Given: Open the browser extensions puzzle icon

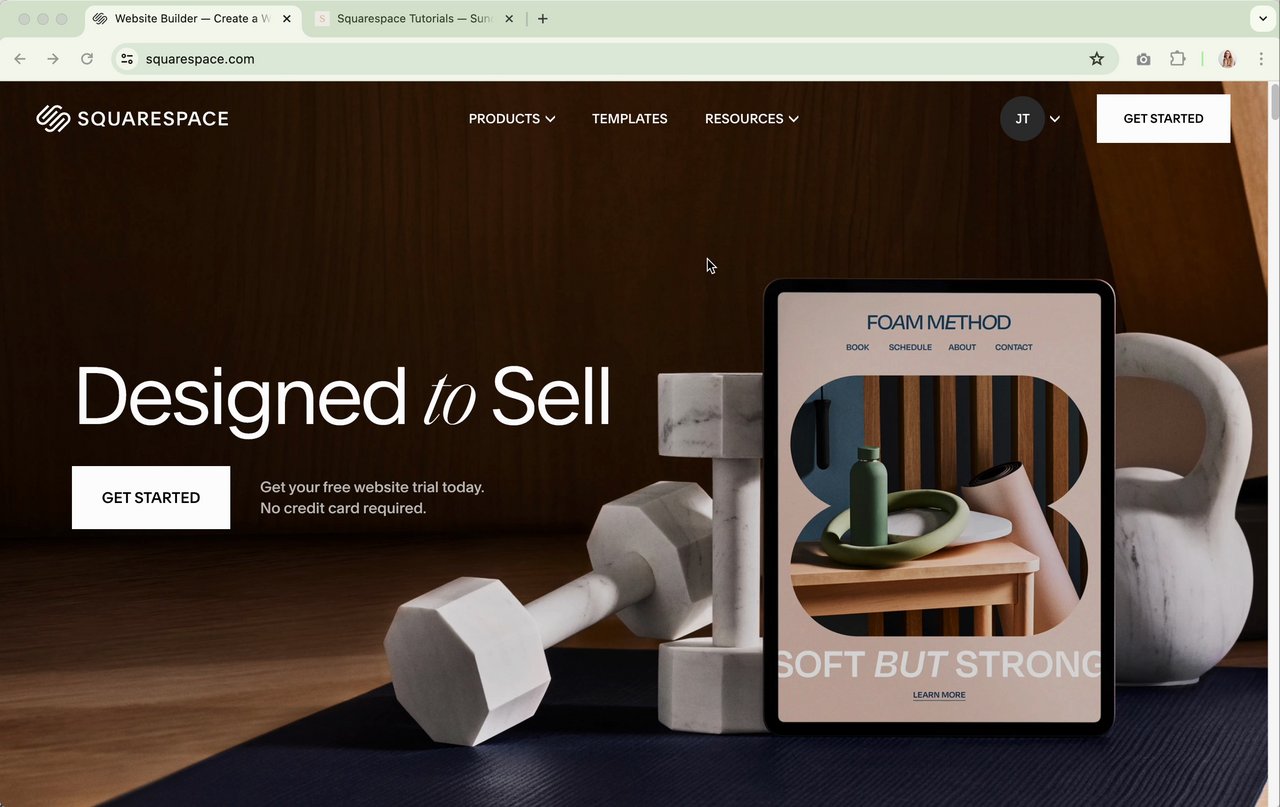Looking at the screenshot, I should pyautogui.click(x=1178, y=59).
